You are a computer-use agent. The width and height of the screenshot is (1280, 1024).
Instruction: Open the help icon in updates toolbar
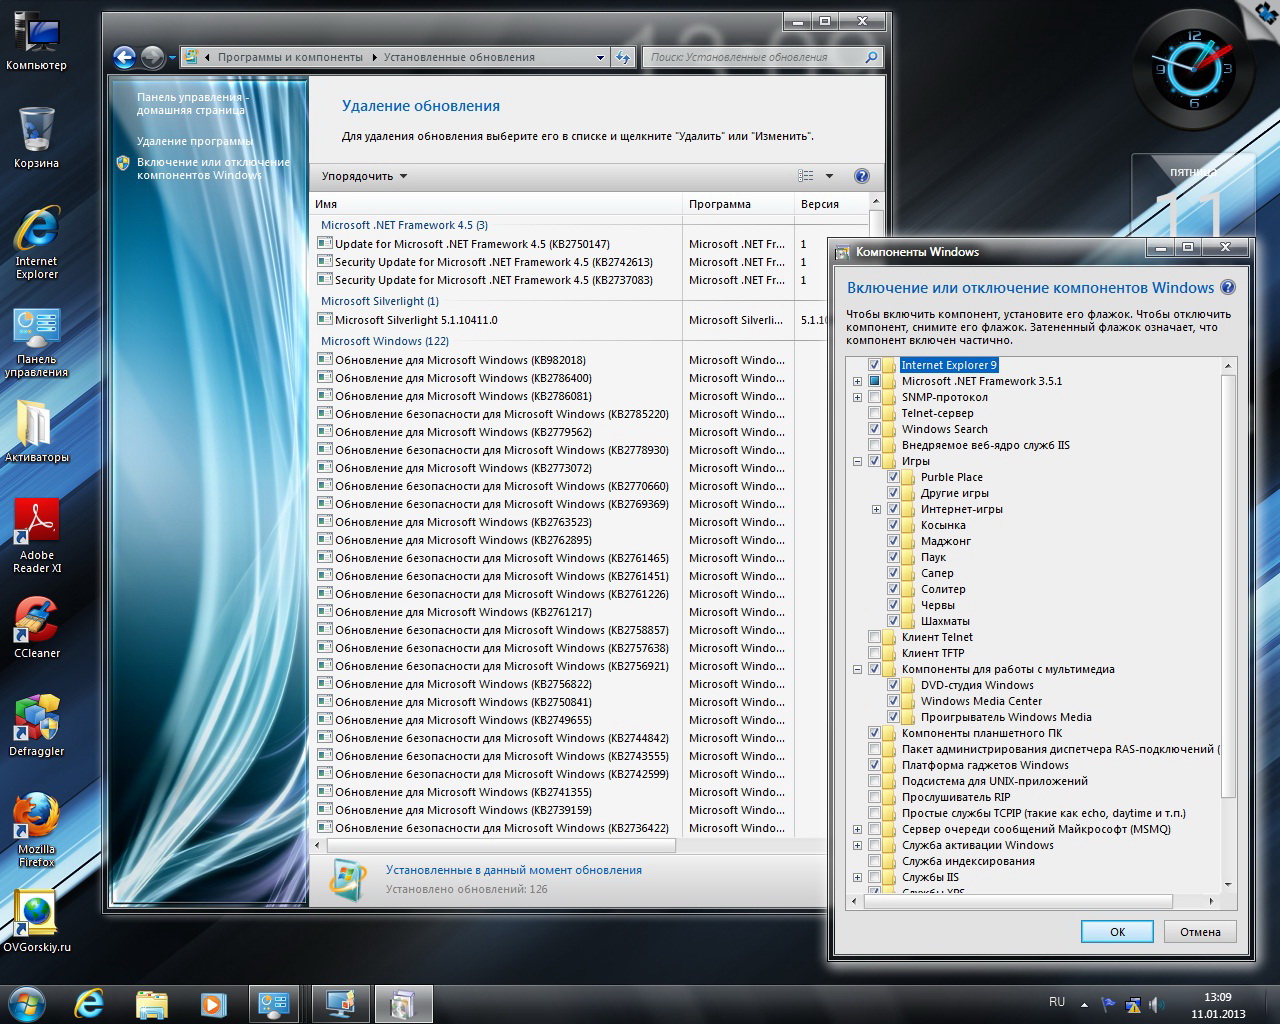[x=861, y=176]
